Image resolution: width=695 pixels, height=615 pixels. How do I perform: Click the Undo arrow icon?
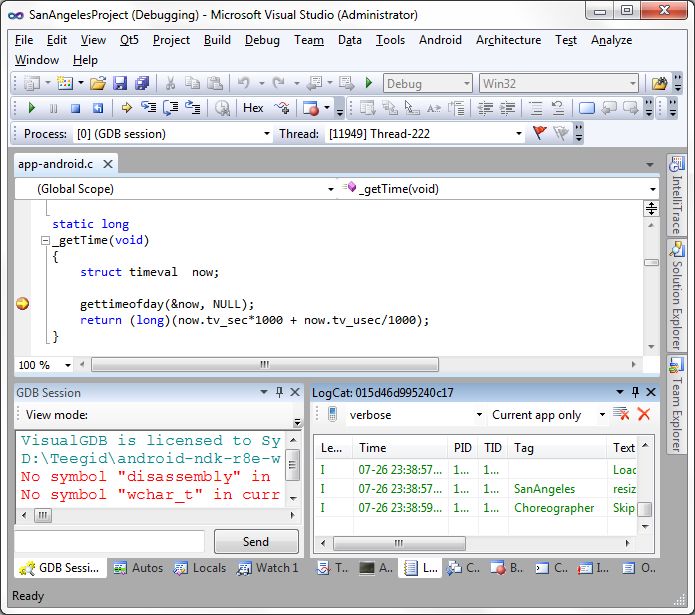click(243, 83)
